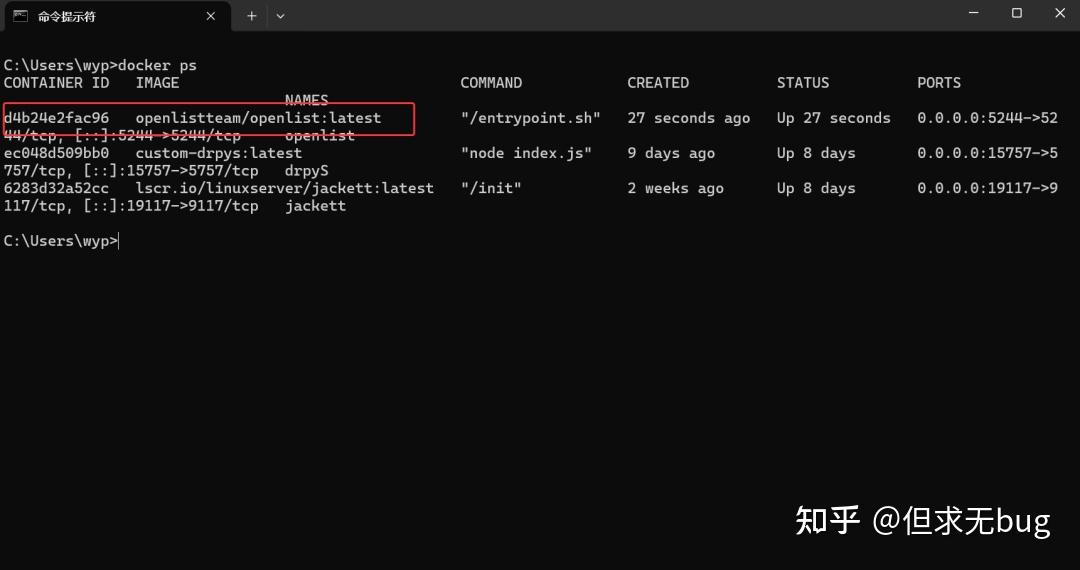This screenshot has height=570, width=1080.
Task: Click the container name openlist
Action: 320,136
